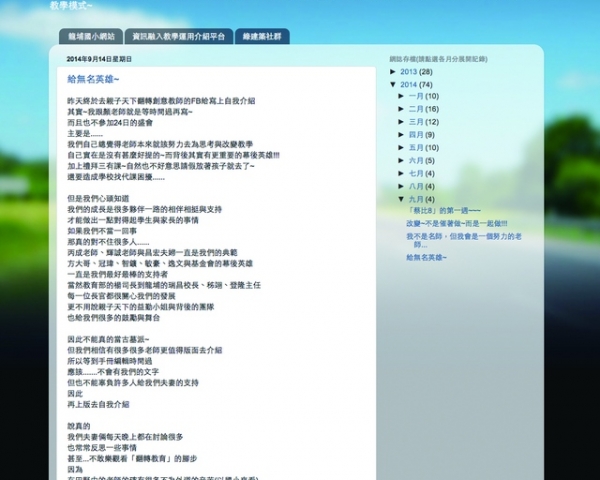Select the line 也給我們很多的鼓勵與舞台

114,318
